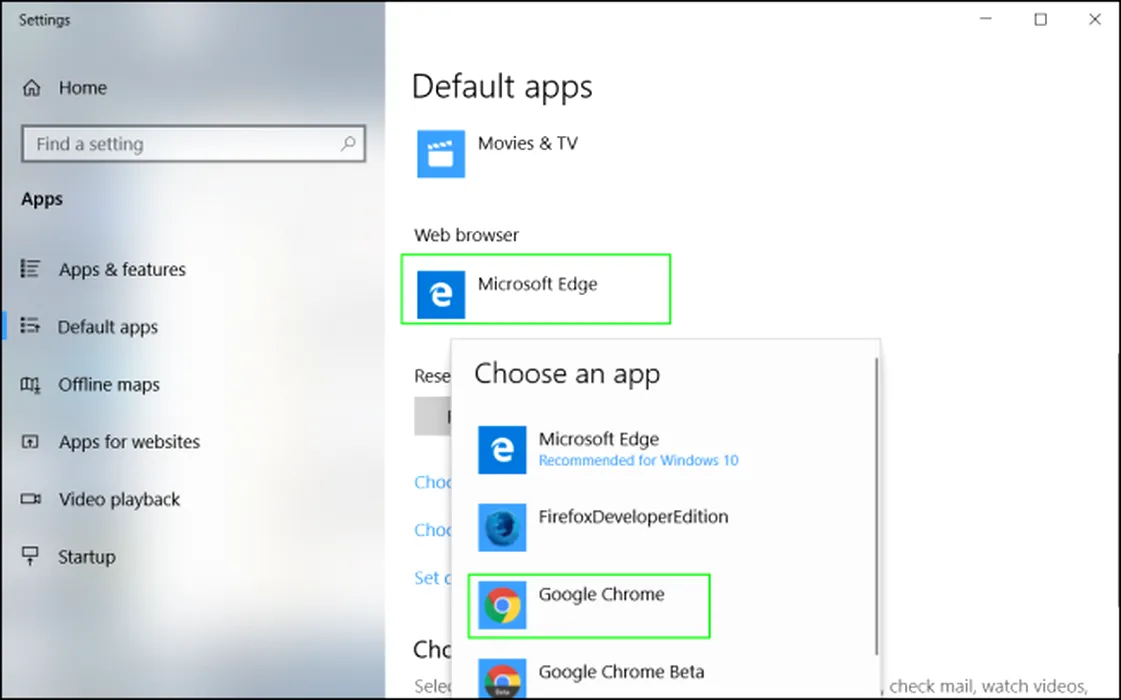Click the Movies & TV default app label
This screenshot has height=700, width=1121.
pos(528,144)
